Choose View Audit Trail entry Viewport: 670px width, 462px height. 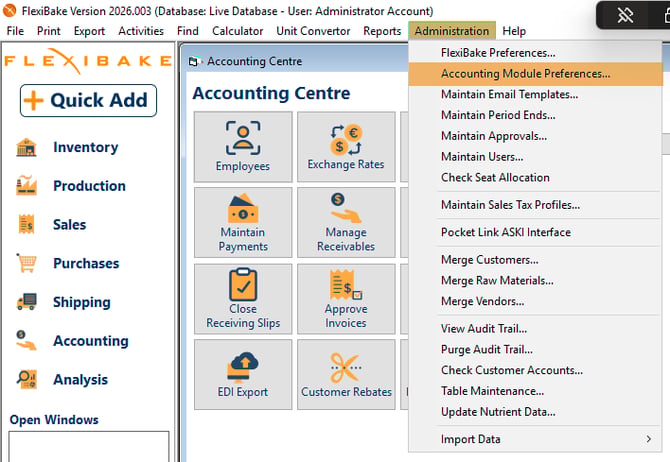coord(535,329)
